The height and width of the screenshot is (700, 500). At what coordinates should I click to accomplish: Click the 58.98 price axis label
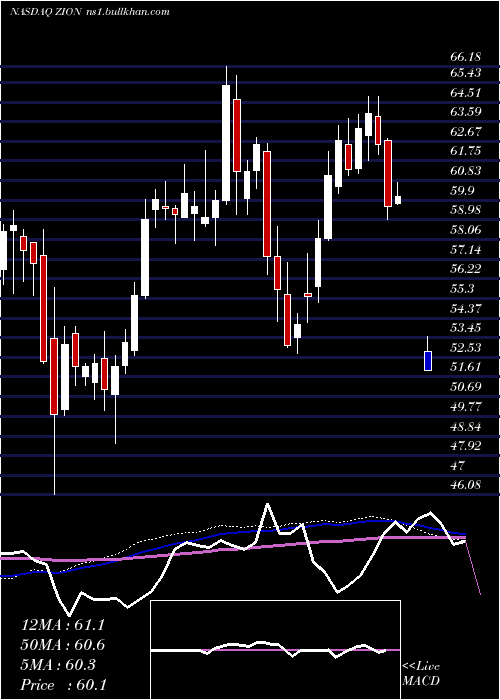click(x=465, y=210)
